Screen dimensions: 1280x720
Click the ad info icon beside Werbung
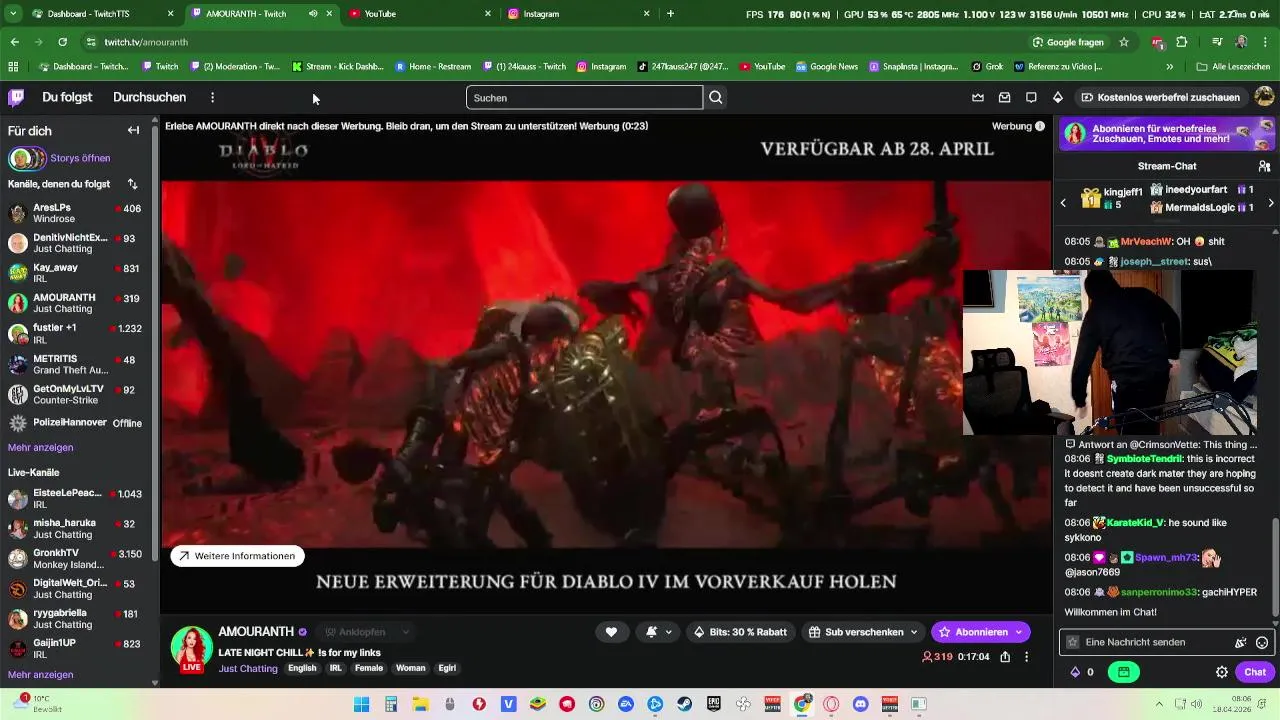[x=1040, y=126]
